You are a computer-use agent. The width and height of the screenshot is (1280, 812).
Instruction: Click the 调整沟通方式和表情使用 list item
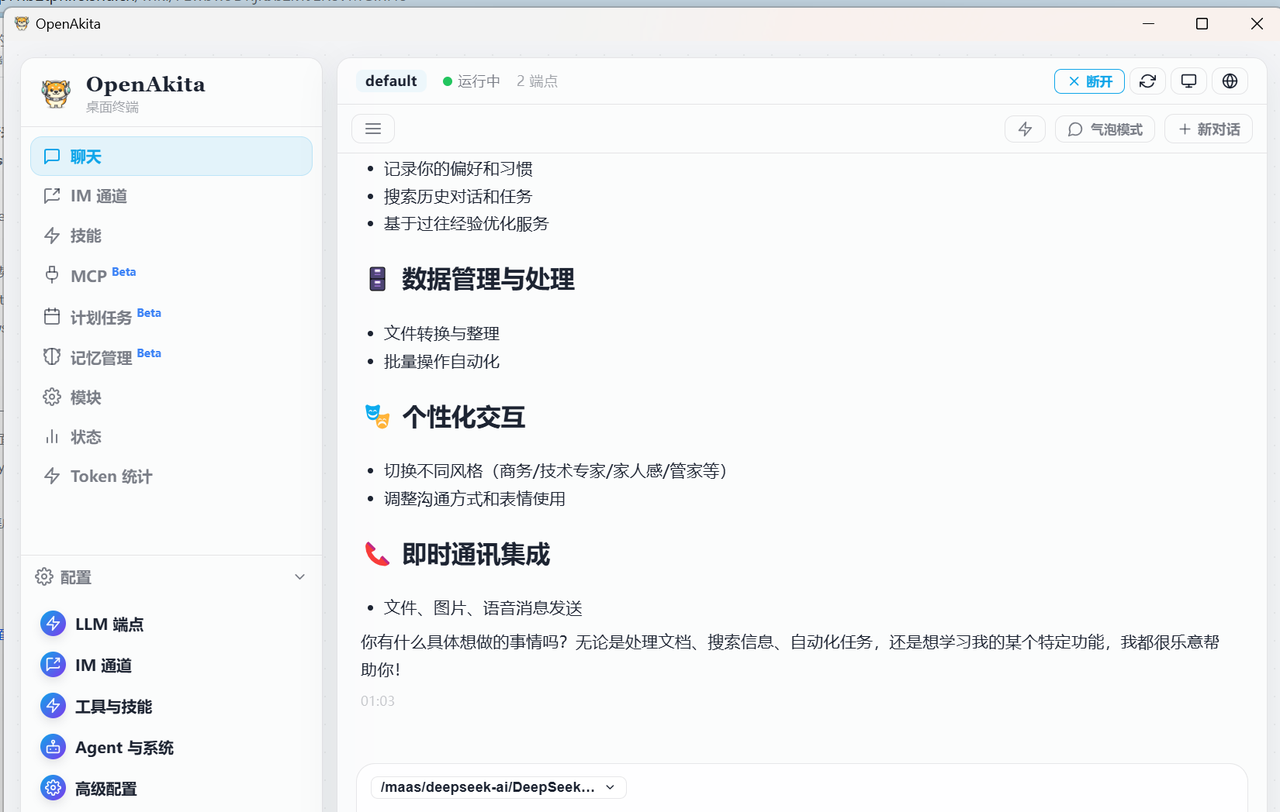[x=474, y=498]
